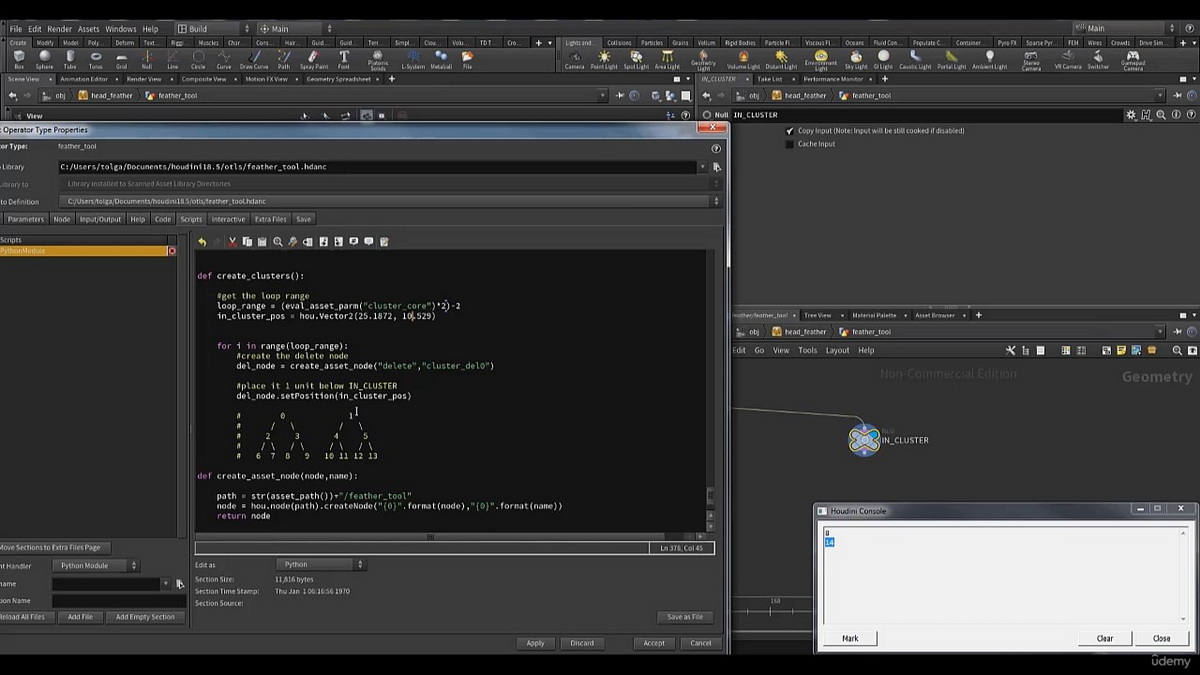Viewport: 1200px width, 675px height.
Task: Open the Geometry Spreadsheet tab
Action: [x=338, y=79]
